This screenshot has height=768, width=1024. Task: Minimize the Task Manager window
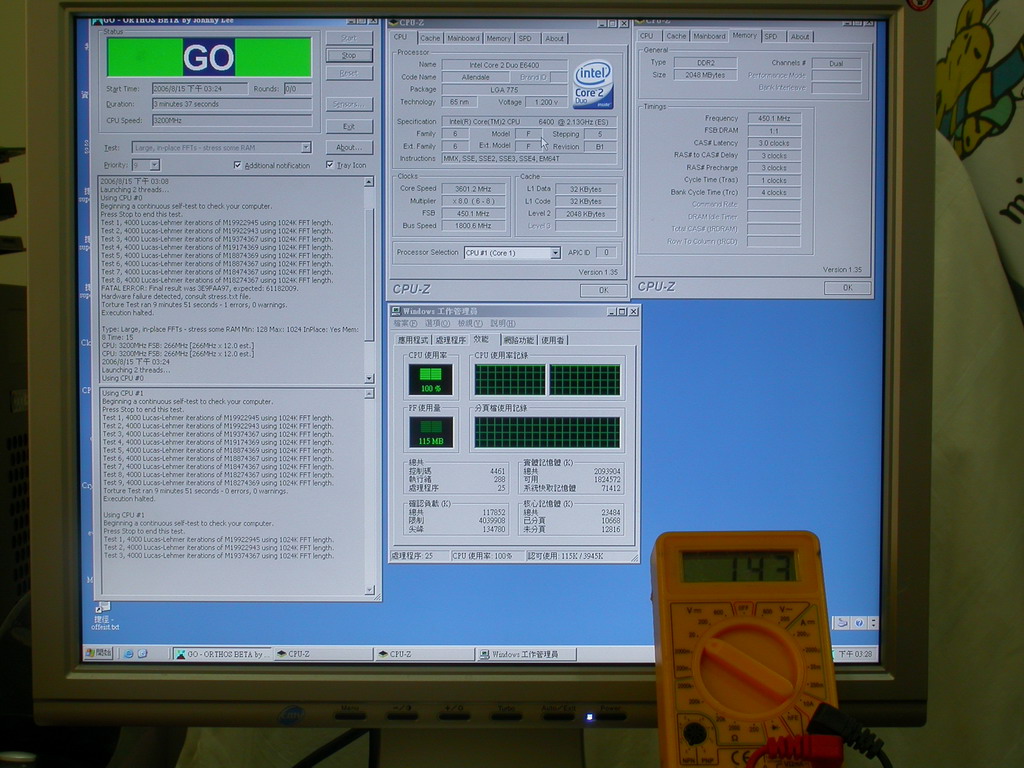(x=611, y=312)
